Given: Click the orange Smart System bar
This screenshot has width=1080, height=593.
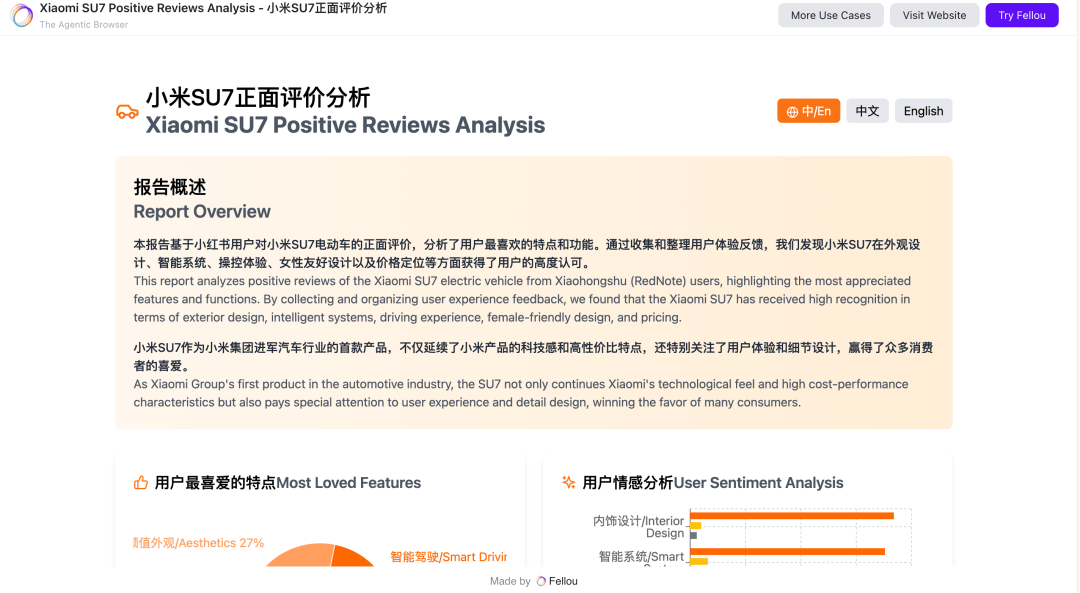Looking at the screenshot, I should tap(787, 551).
